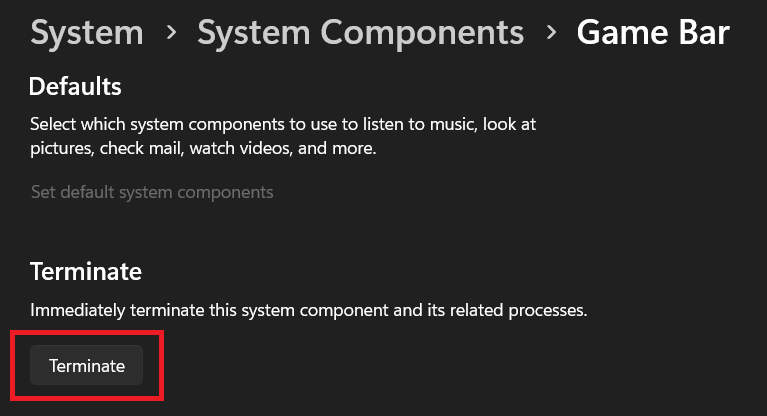Click the "Immediately terminate this system component" description

coord(308,310)
